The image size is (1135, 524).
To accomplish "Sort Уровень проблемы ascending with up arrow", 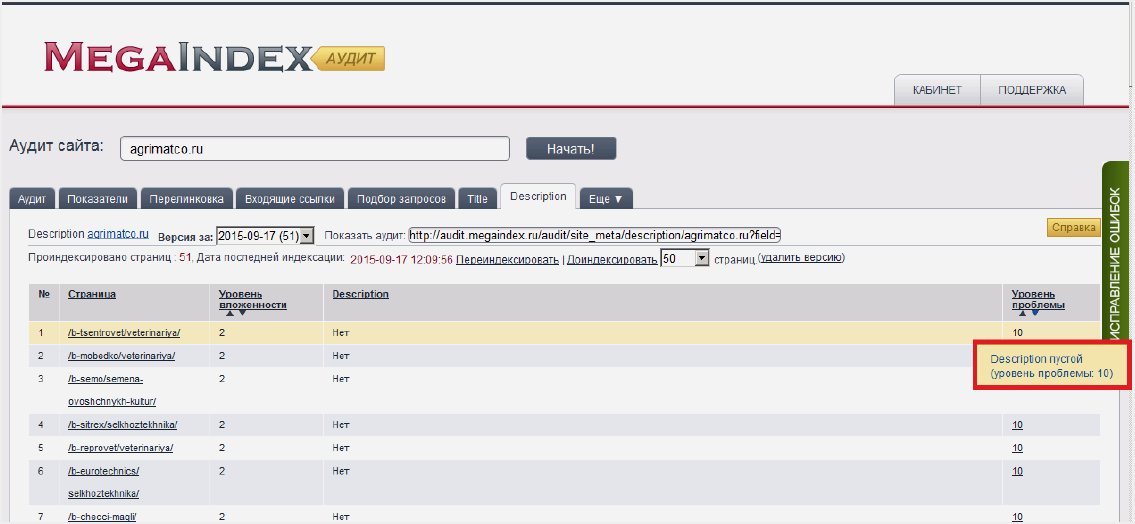I will 1022,313.
